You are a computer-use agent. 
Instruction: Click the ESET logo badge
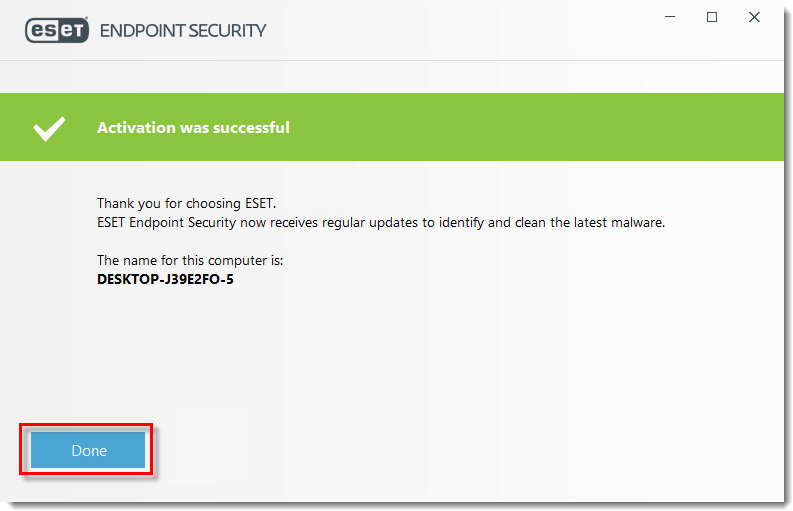[x=57, y=30]
